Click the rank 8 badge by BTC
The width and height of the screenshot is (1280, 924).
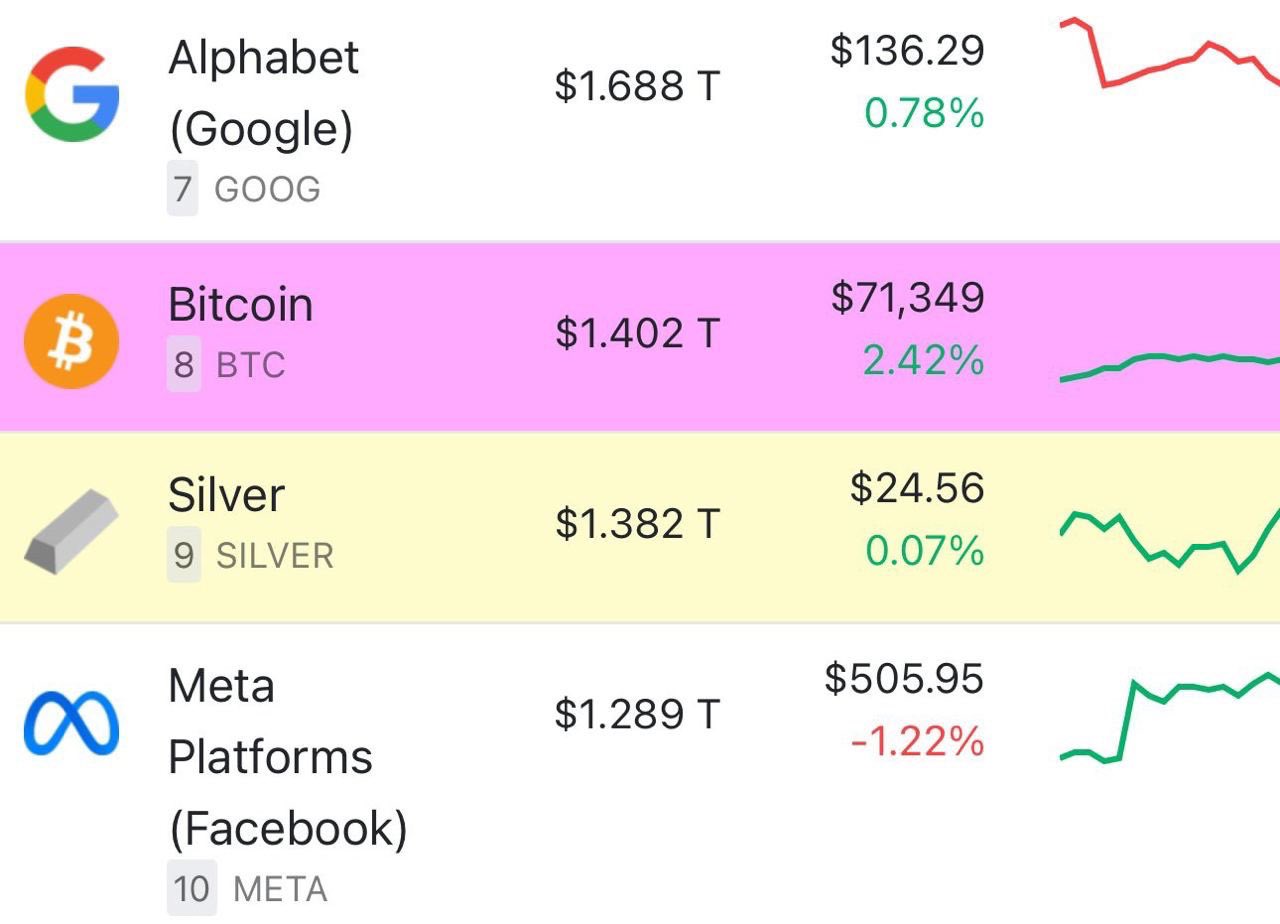coord(183,366)
